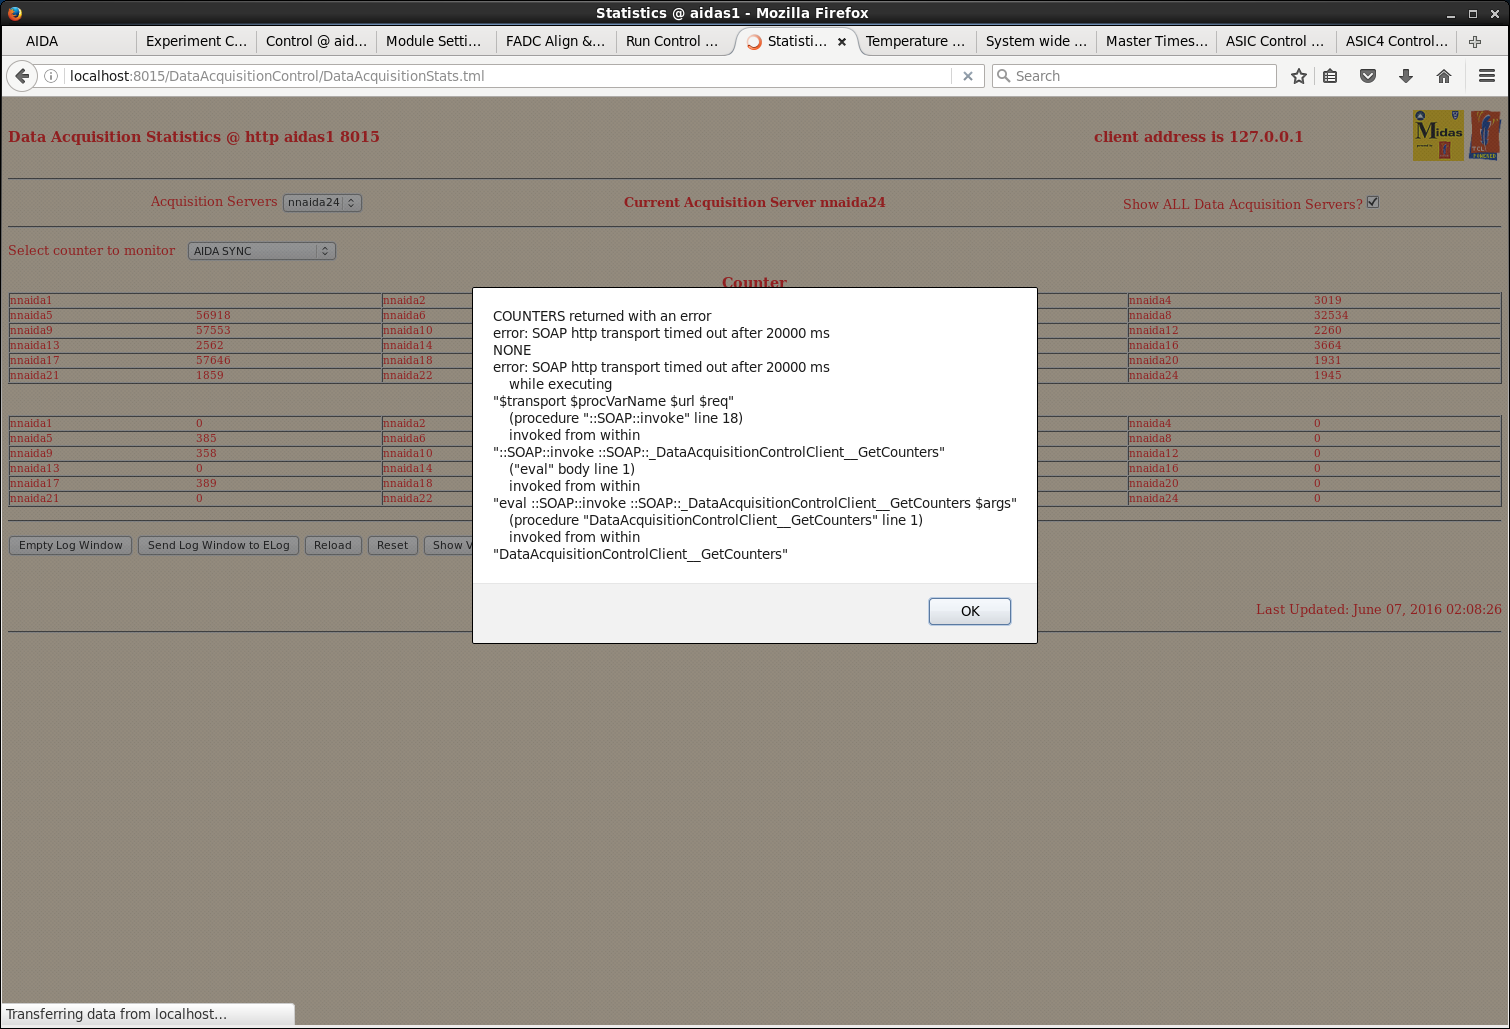Select the System wide tab

tap(1036, 41)
